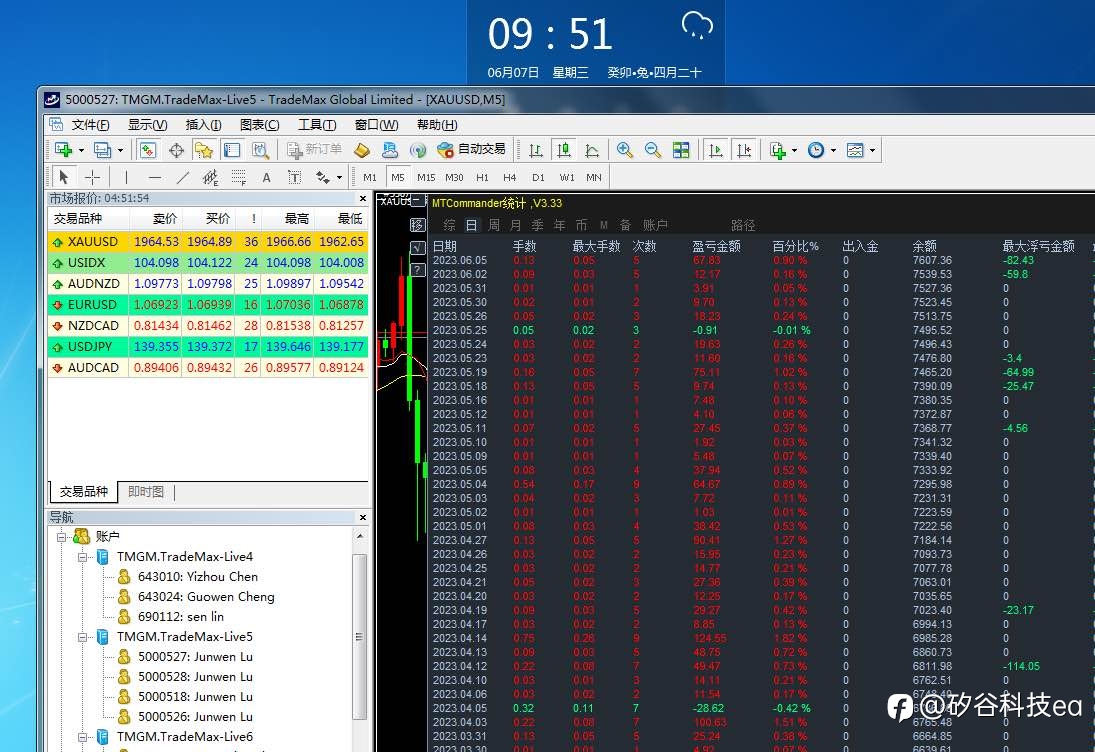Toggle chart shift icon
The width and height of the screenshot is (1095, 752).
point(744,149)
